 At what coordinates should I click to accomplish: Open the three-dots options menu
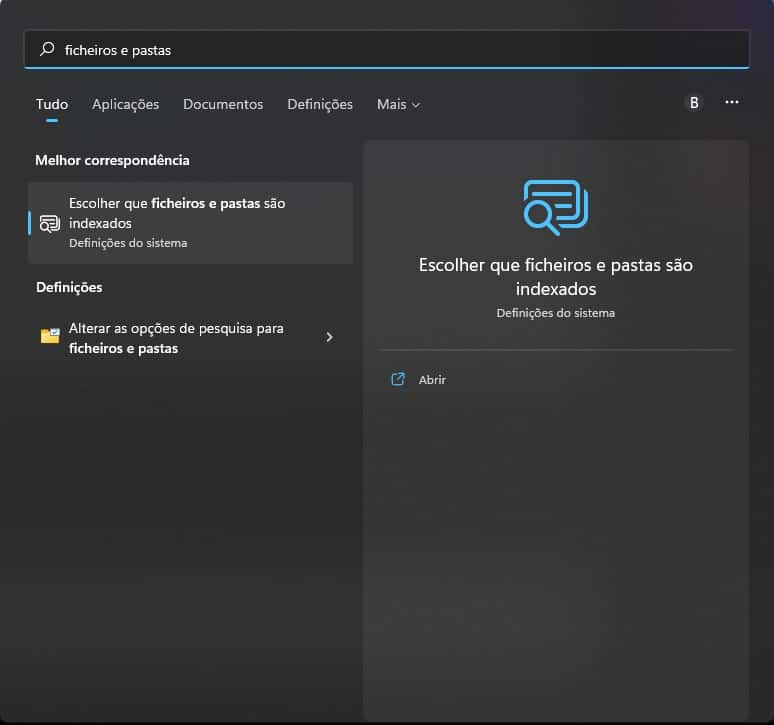pos(732,102)
